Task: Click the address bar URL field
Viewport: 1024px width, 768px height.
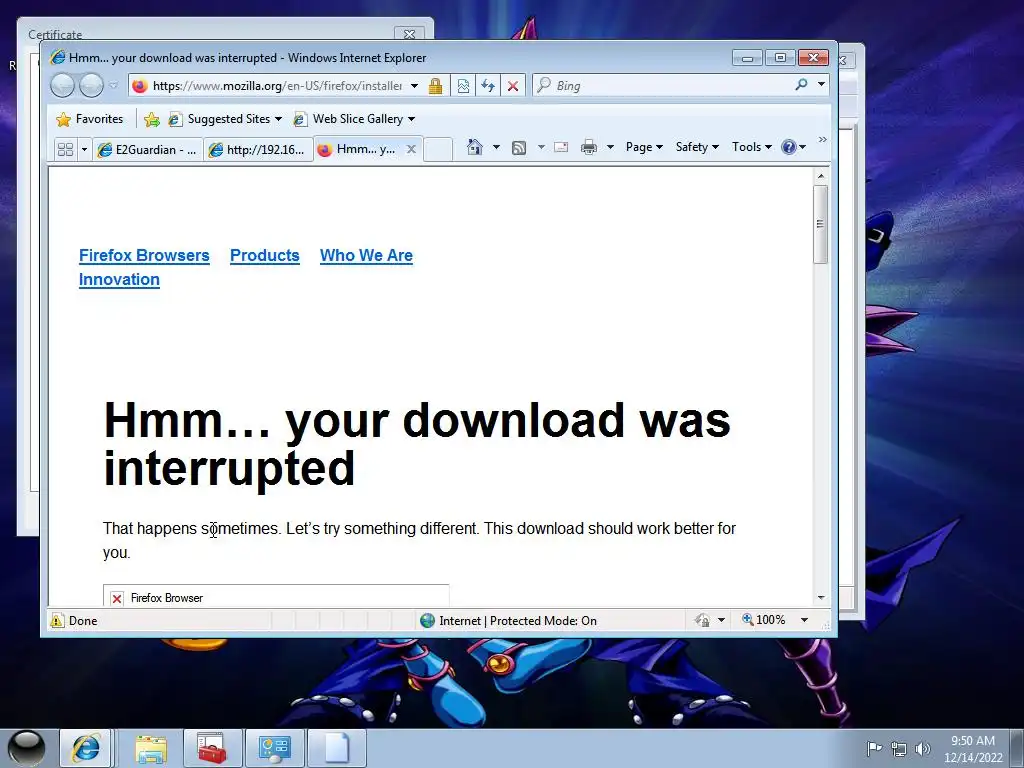Action: pos(277,86)
